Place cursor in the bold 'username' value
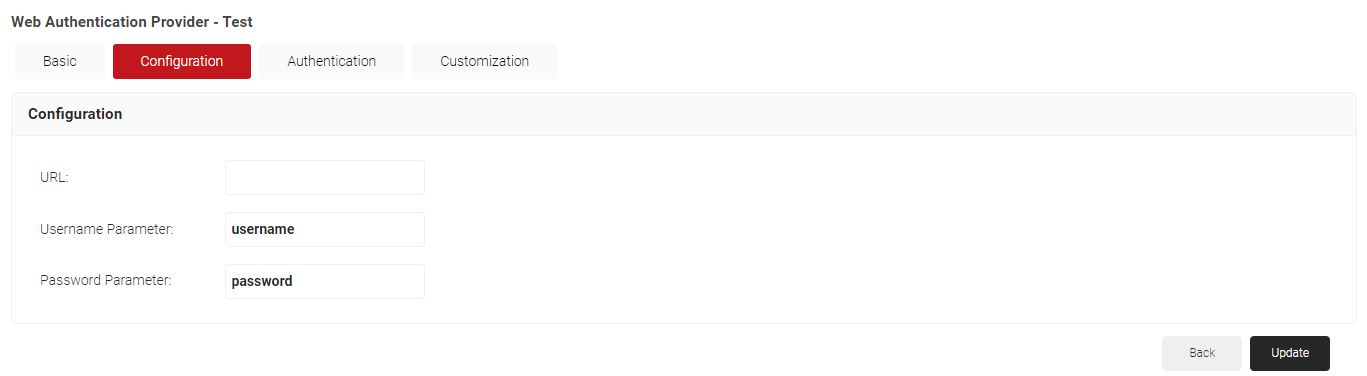Screen dimensions: 1367x376 click(x=263, y=229)
